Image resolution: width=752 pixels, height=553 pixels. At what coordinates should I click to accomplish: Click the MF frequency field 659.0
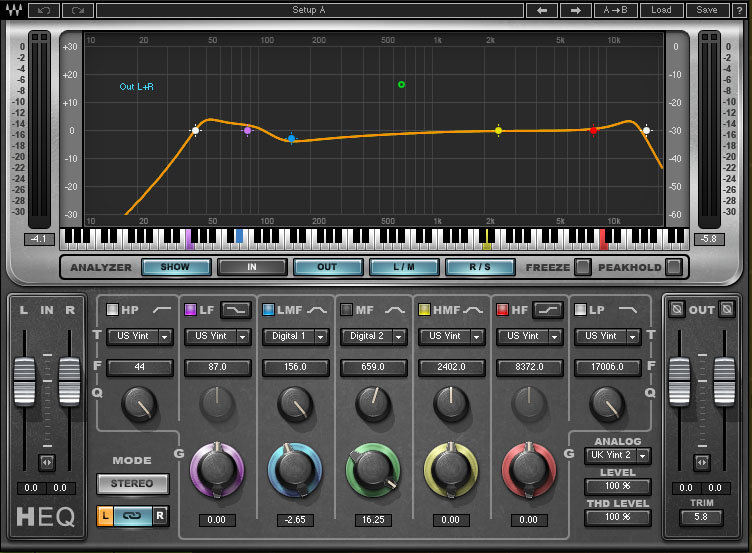[373, 367]
